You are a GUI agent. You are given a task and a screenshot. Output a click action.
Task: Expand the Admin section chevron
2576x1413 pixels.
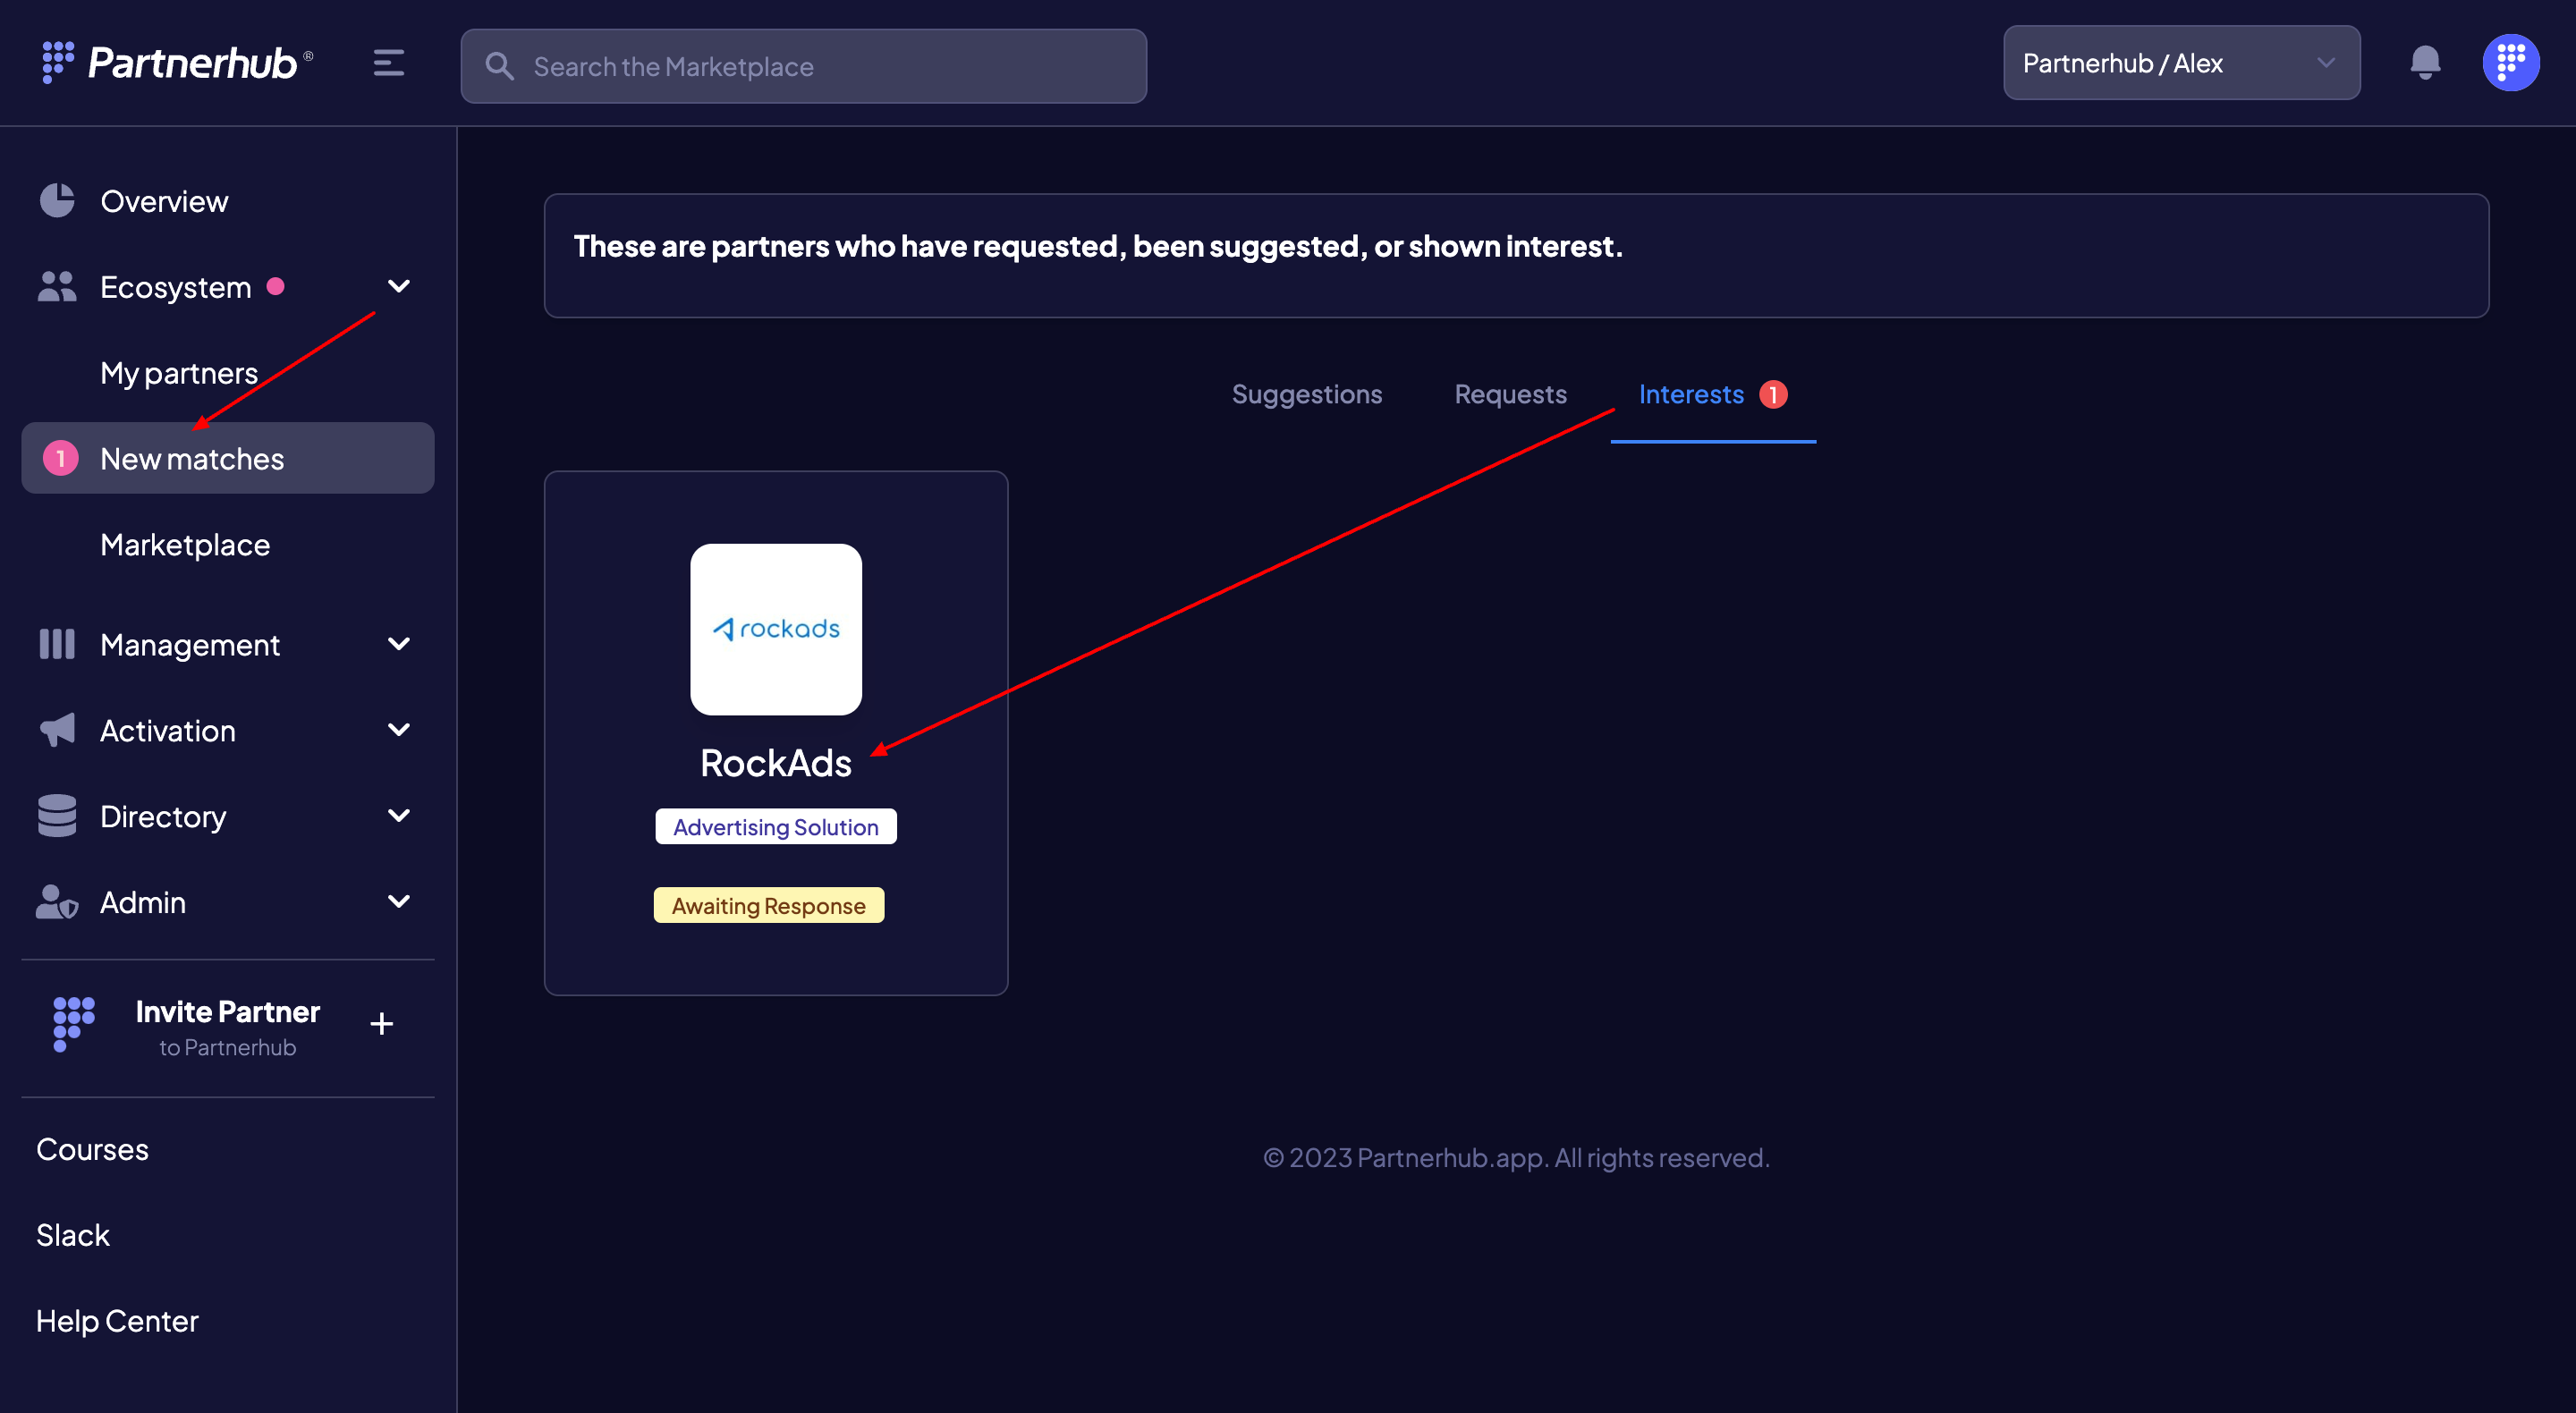pos(398,902)
